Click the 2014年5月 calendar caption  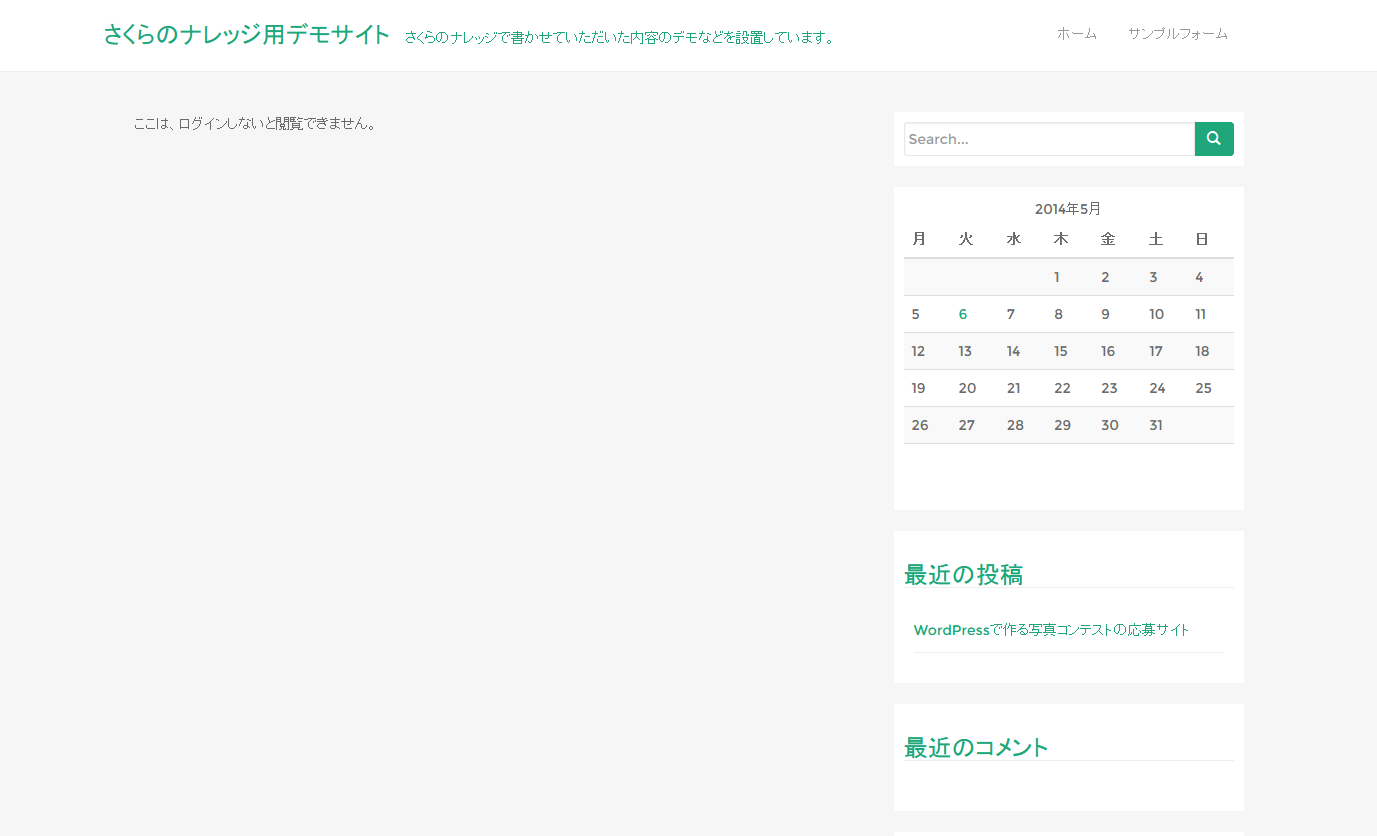[1067, 209]
